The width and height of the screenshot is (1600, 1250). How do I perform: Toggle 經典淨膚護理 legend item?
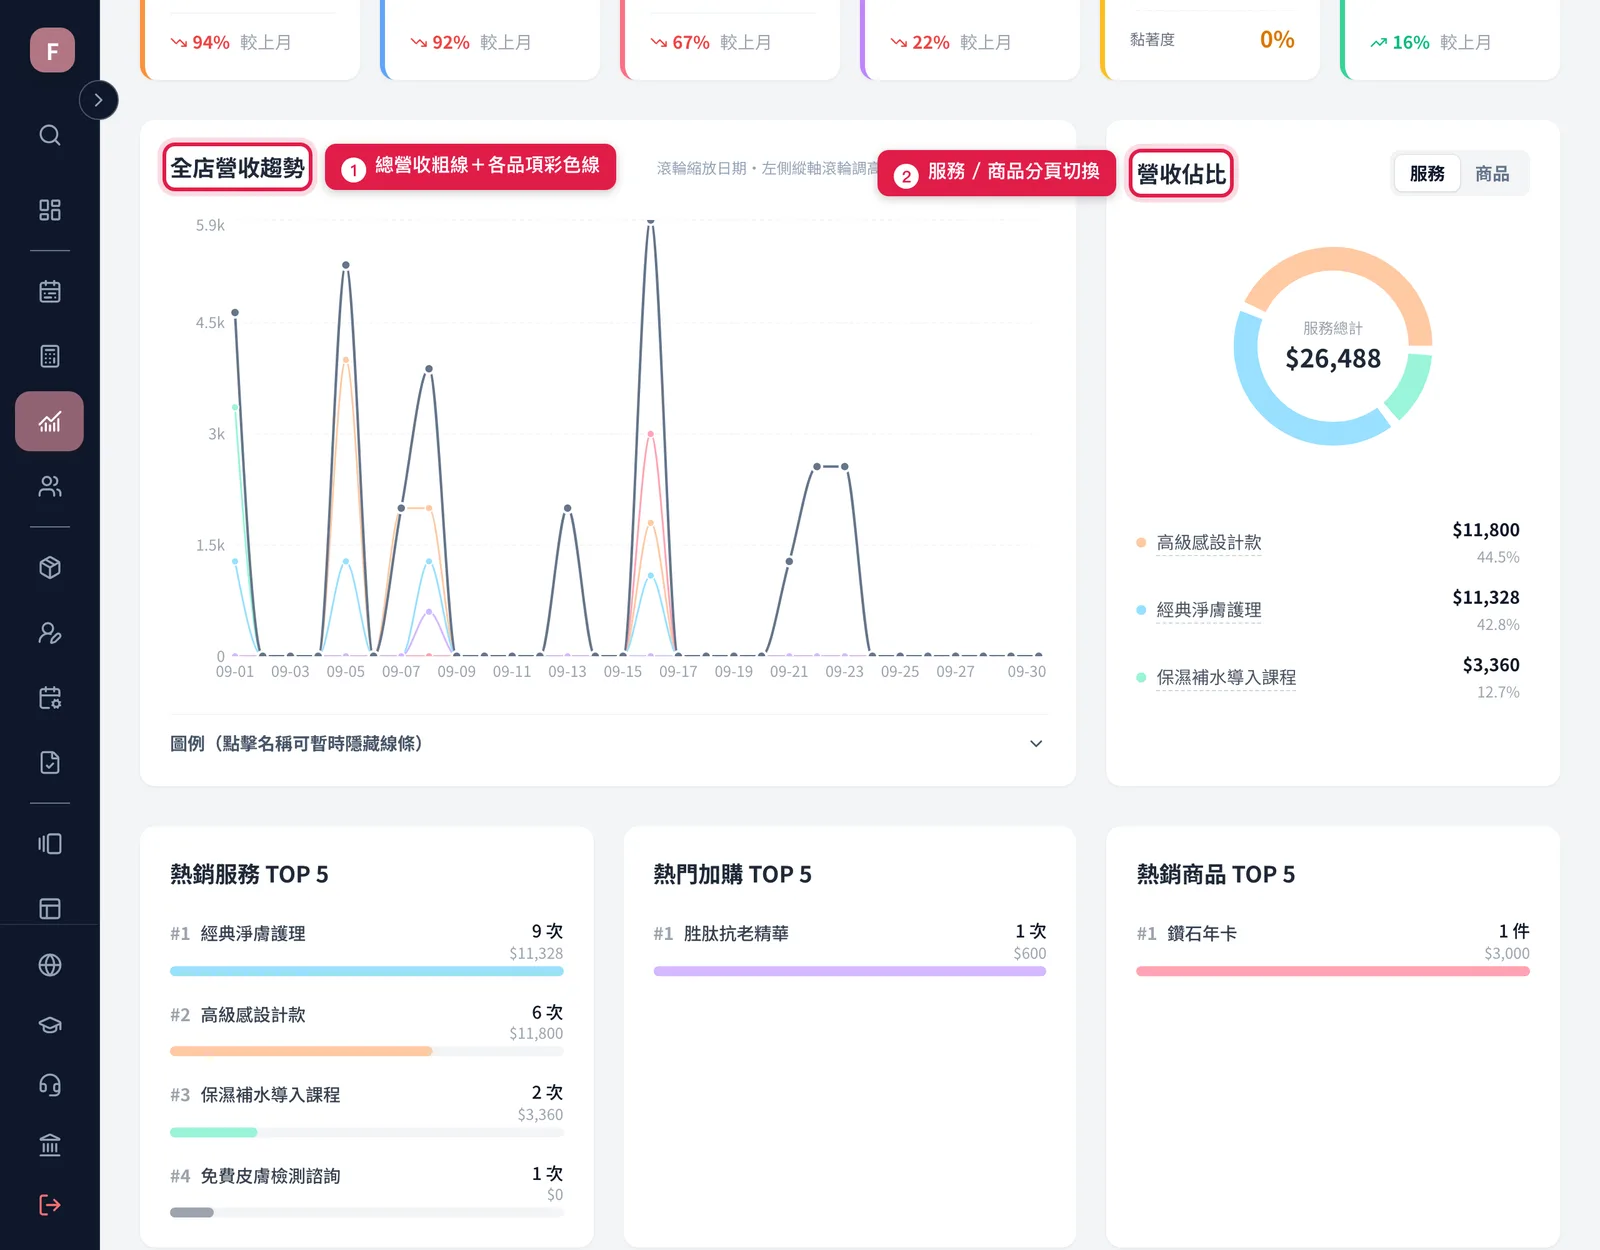coord(1209,610)
